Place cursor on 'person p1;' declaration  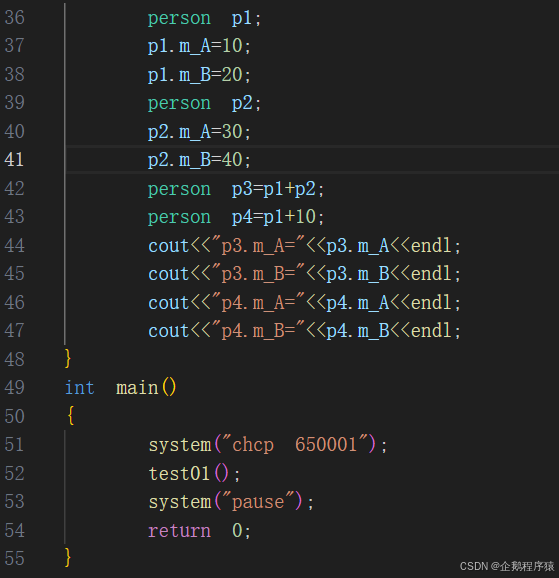click(x=204, y=18)
